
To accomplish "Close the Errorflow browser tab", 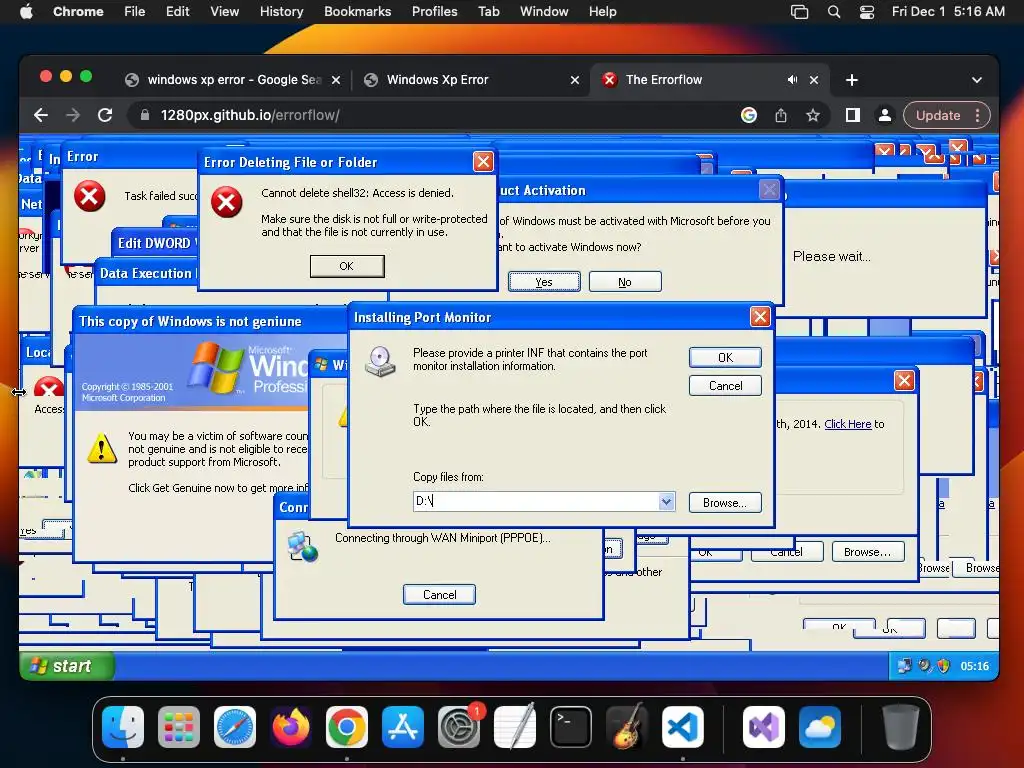I will [x=814, y=80].
